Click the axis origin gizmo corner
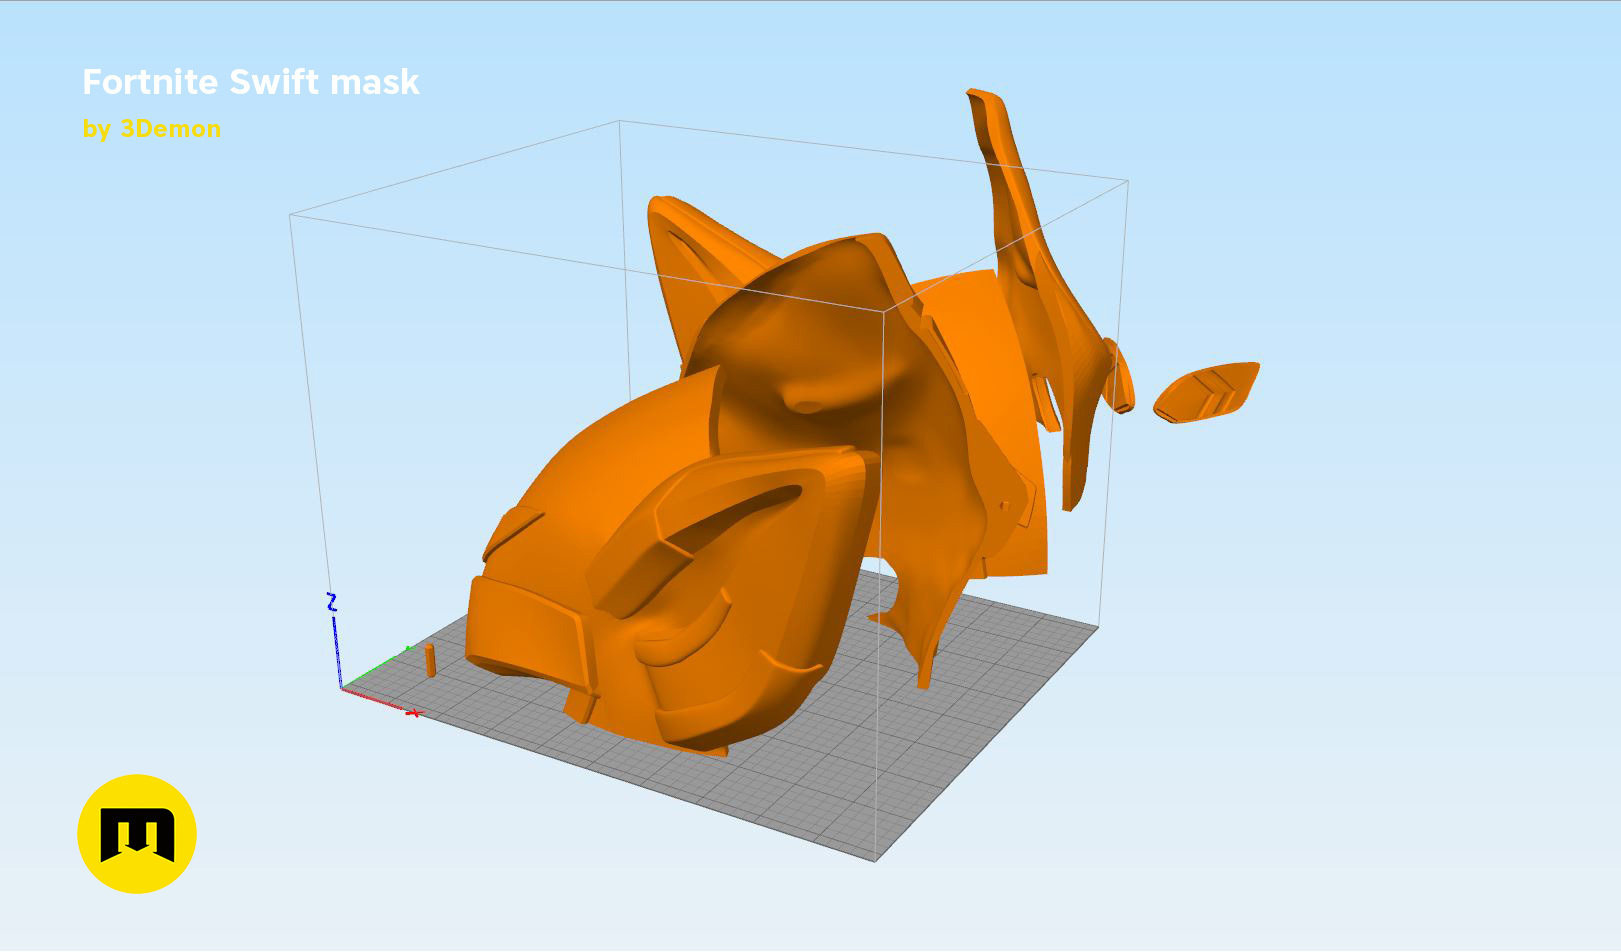 [x=340, y=688]
